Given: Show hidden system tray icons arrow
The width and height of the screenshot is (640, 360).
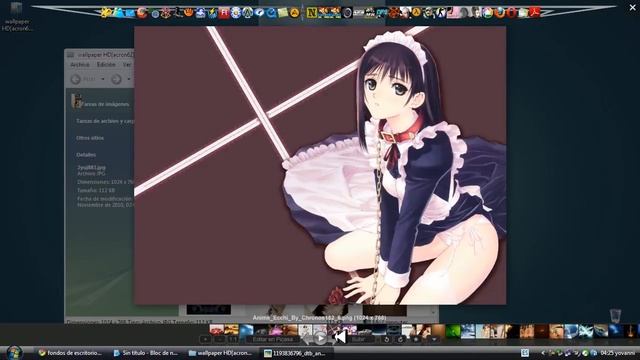Looking at the screenshot, I should [x=543, y=353].
